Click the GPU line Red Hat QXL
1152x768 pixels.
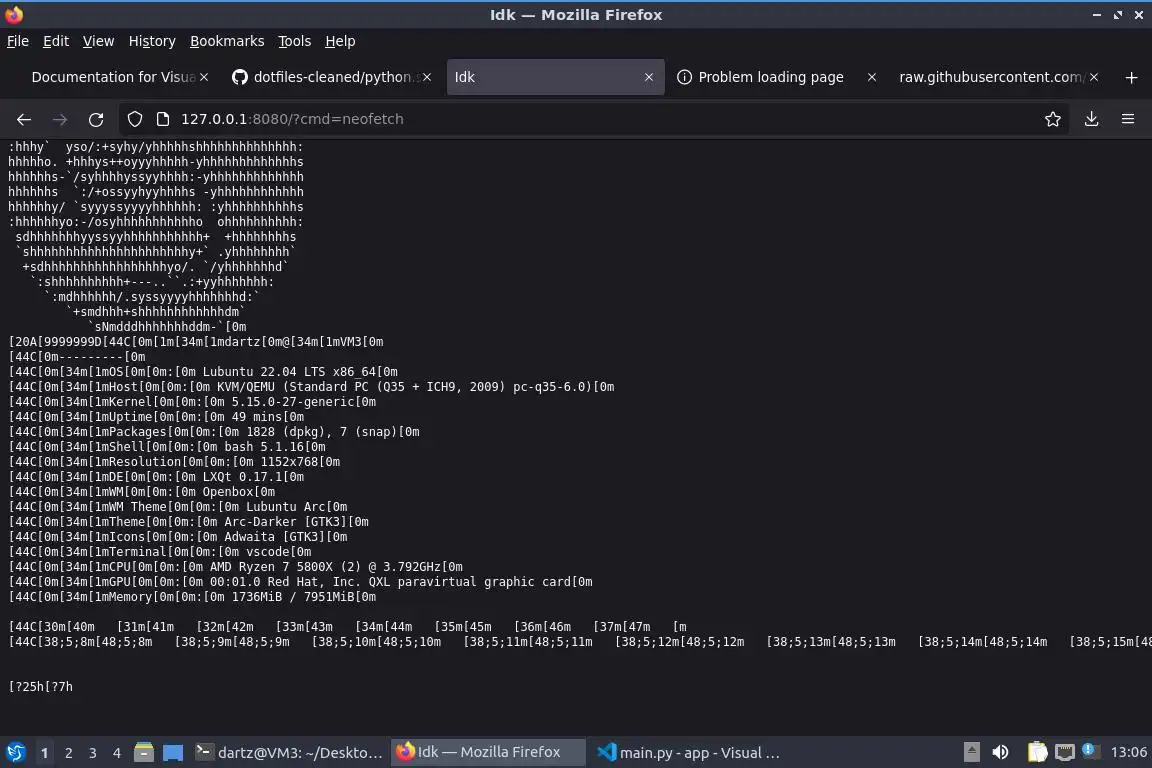click(300, 582)
